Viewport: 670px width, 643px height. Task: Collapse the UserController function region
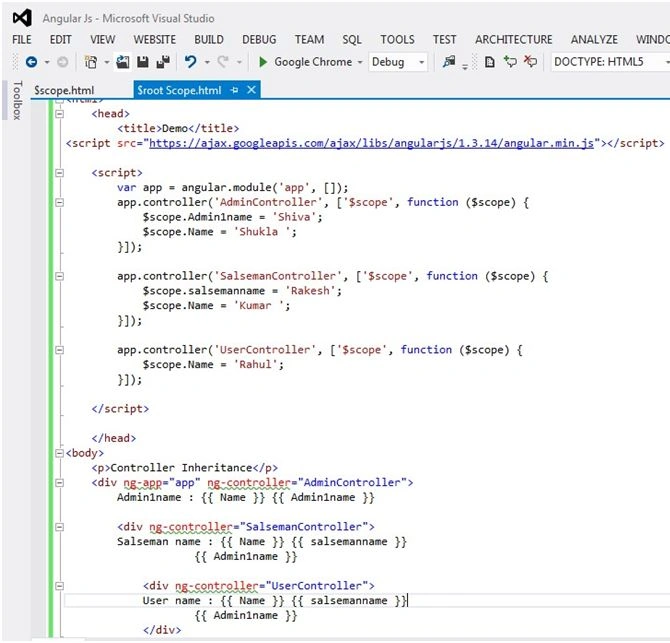coord(59,350)
